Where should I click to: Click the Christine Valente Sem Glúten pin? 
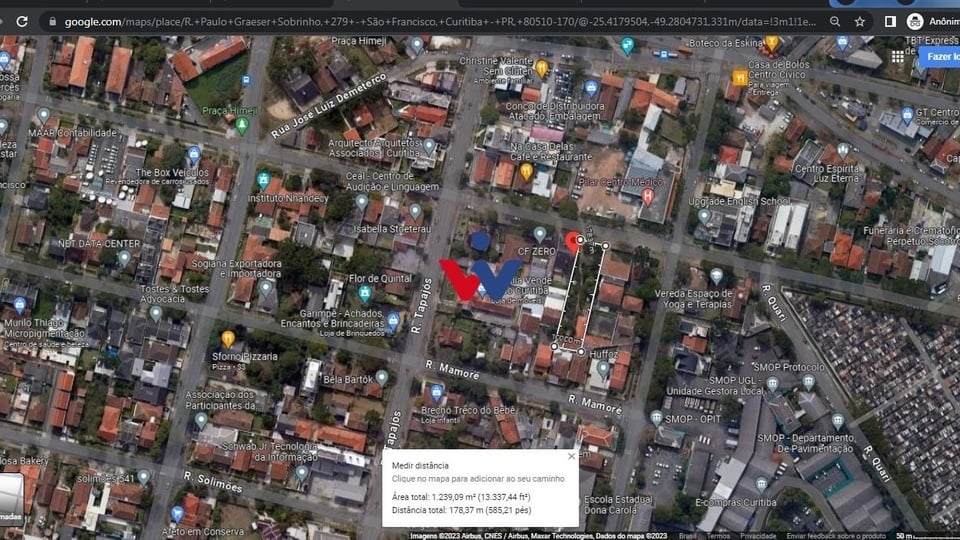click(541, 68)
